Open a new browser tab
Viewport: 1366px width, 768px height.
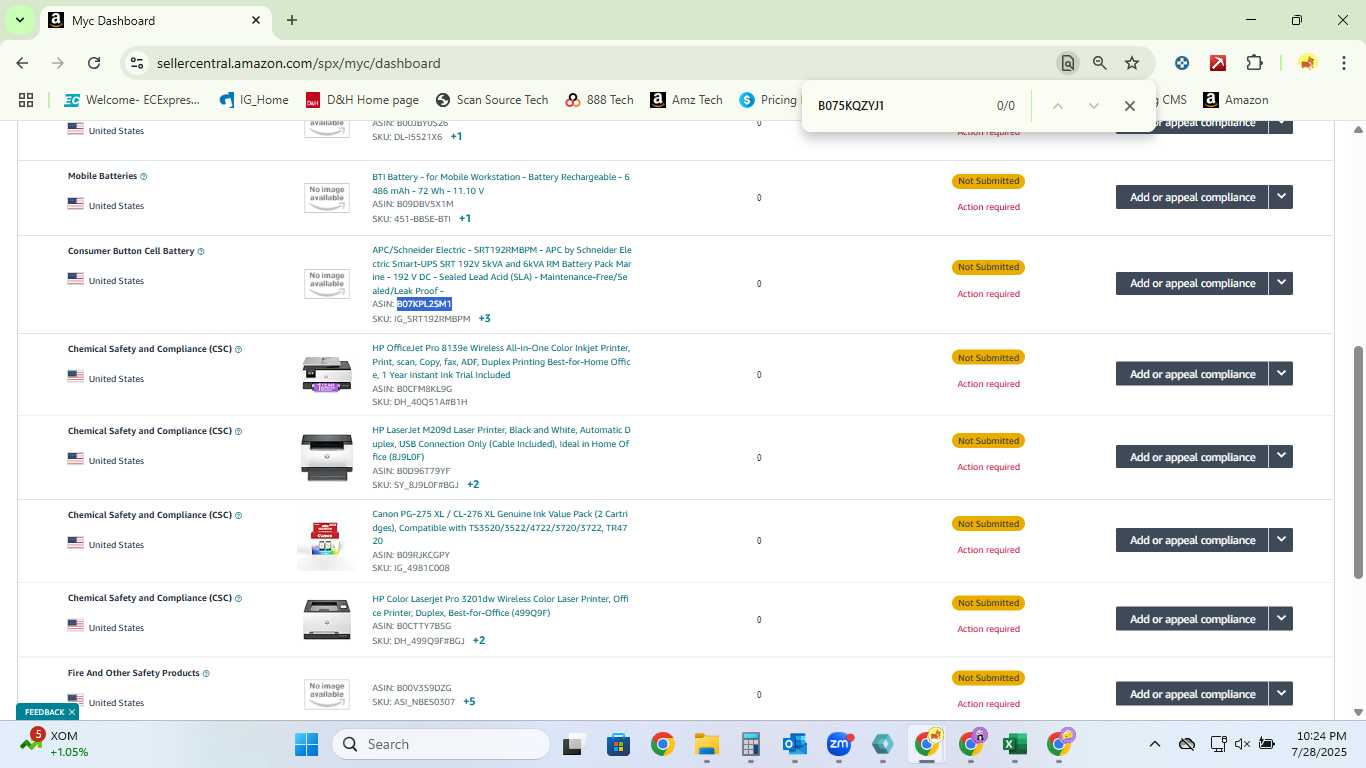click(x=292, y=20)
